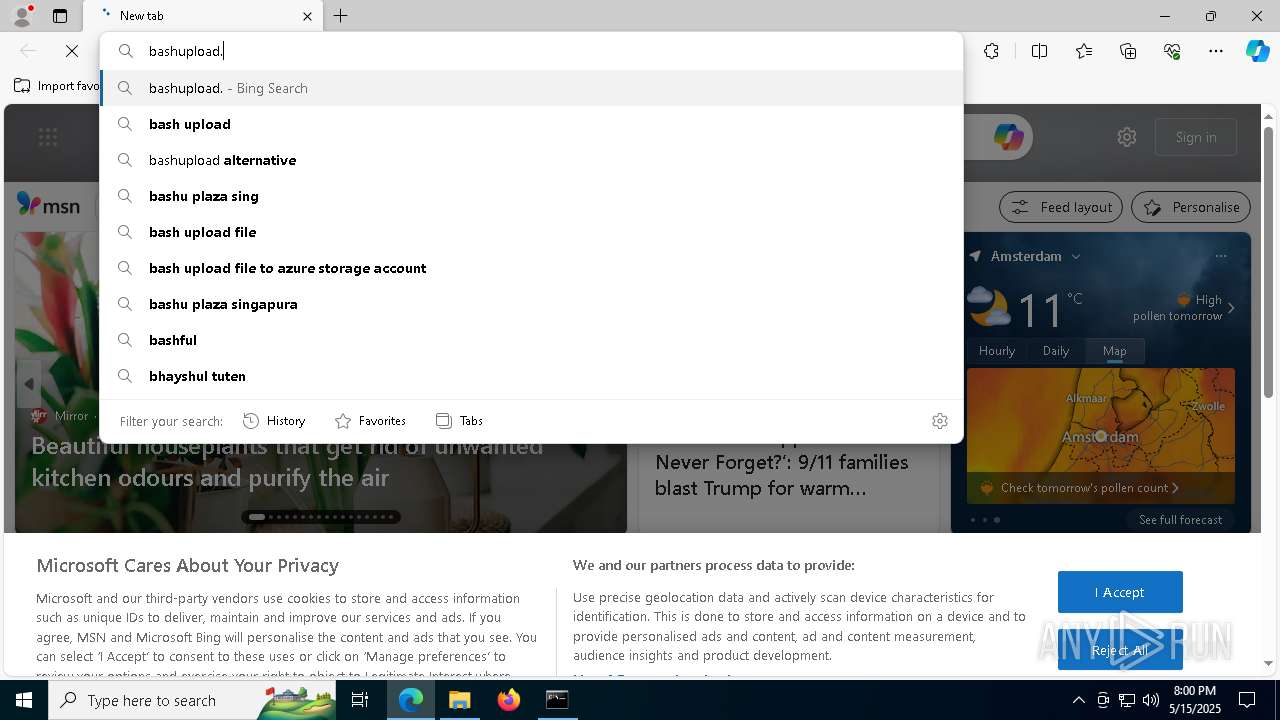The height and width of the screenshot is (720, 1280).
Task: Open page settings gear on MSN page
Action: coord(1127,137)
